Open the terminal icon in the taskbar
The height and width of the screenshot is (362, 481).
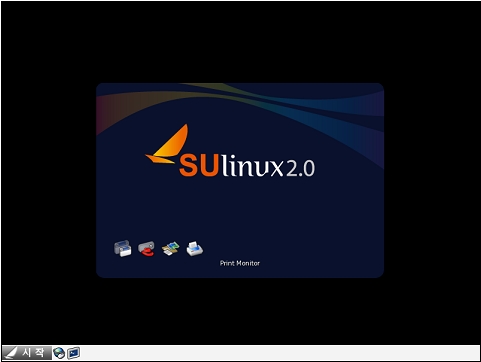pos(73,353)
